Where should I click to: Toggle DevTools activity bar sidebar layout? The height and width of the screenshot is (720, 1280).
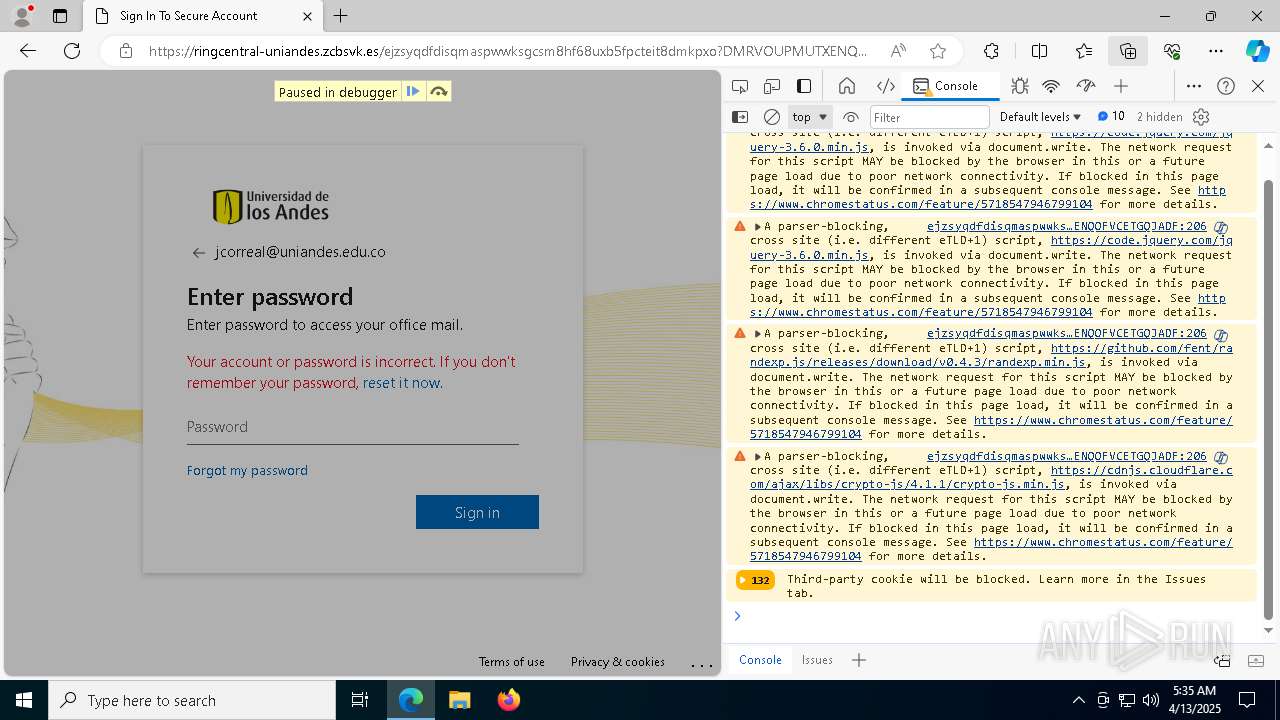coord(804,86)
